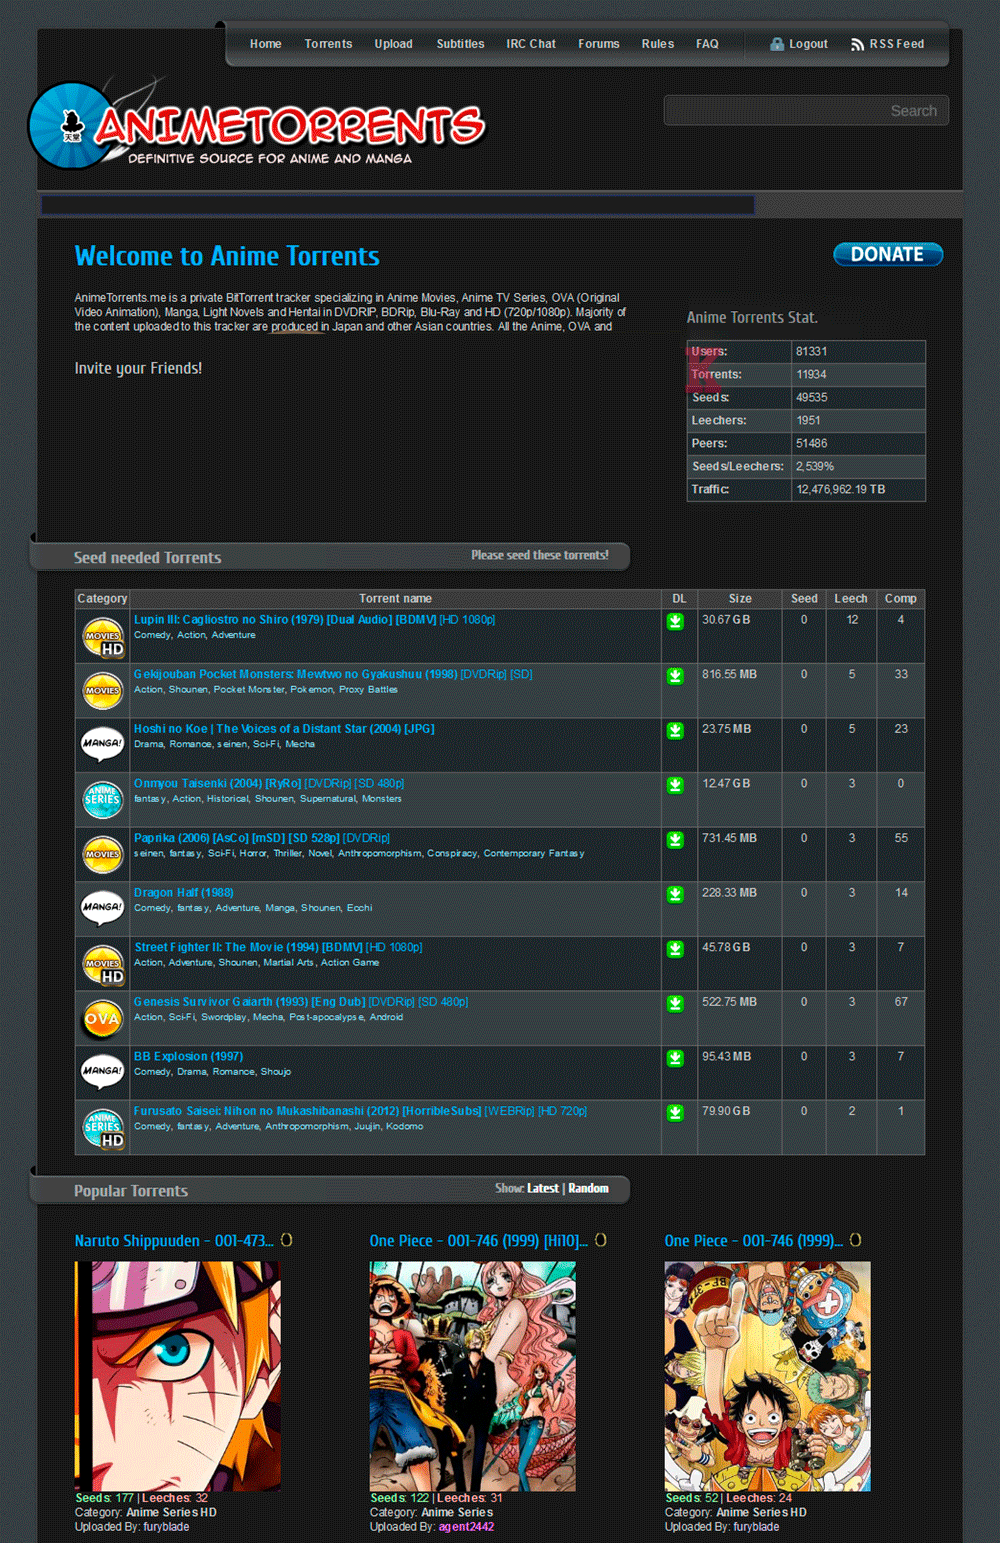Viewport: 1000px width, 1543px height.
Task: Click Manga category icon beside Dragon Half
Action: pos(102,908)
